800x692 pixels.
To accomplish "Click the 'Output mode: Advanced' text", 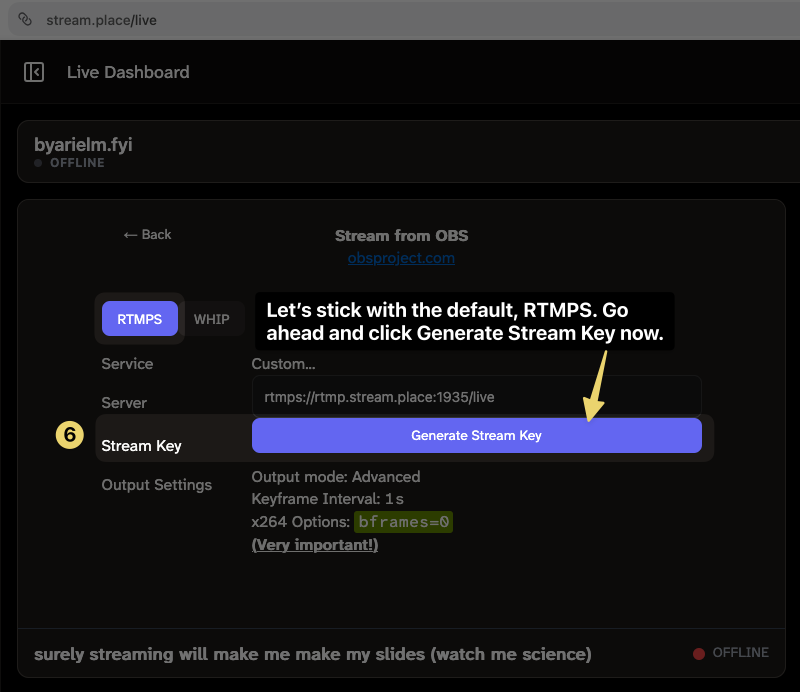I will click(336, 477).
